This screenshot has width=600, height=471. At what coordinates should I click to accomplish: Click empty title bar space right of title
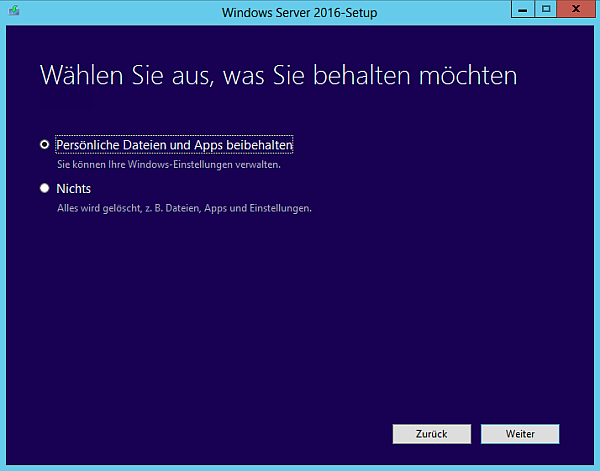pyautogui.click(x=450, y=11)
